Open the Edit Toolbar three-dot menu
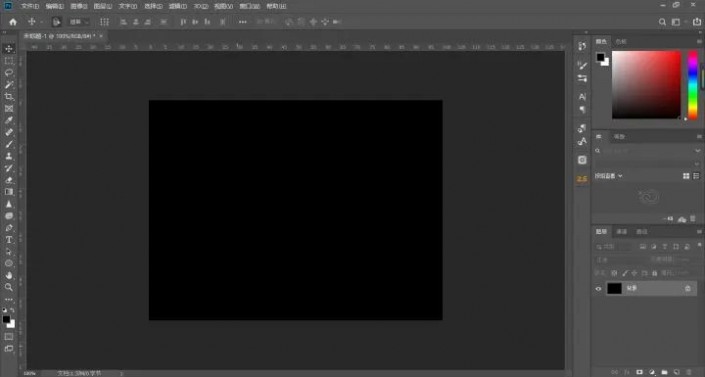Screen dimensions: 705x377 pyautogui.click(x=9, y=299)
